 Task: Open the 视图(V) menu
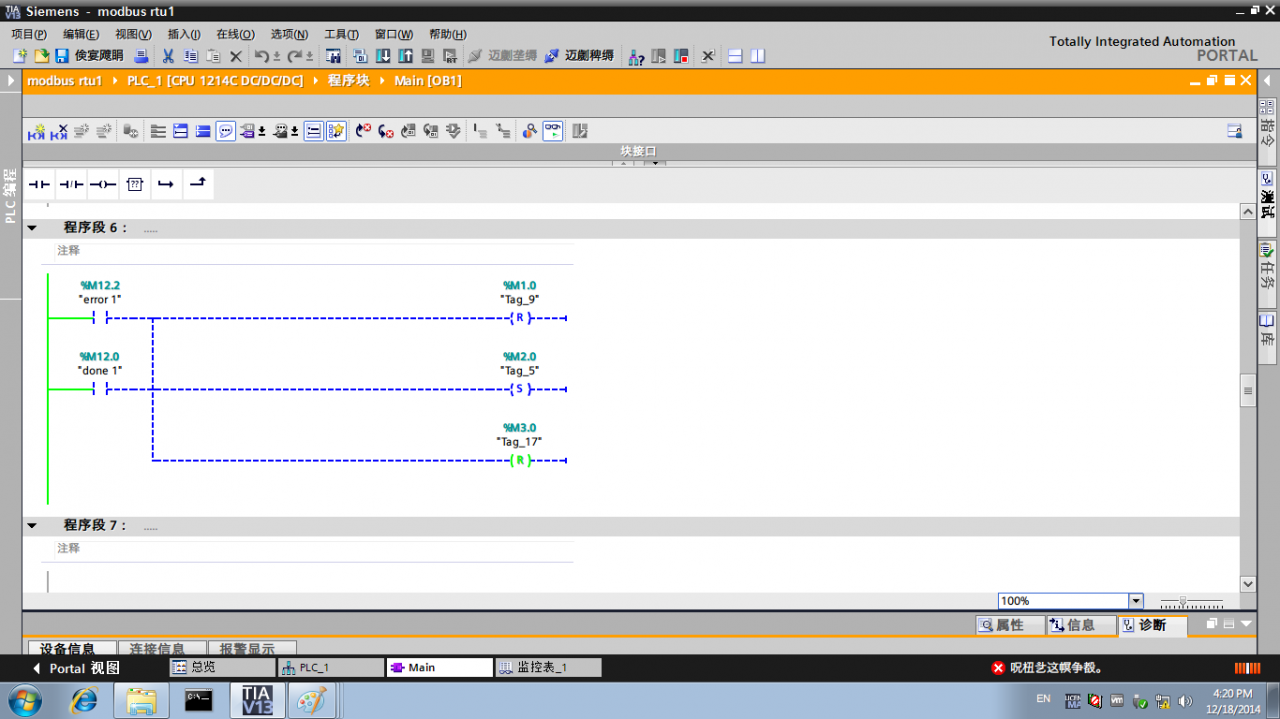click(132, 34)
